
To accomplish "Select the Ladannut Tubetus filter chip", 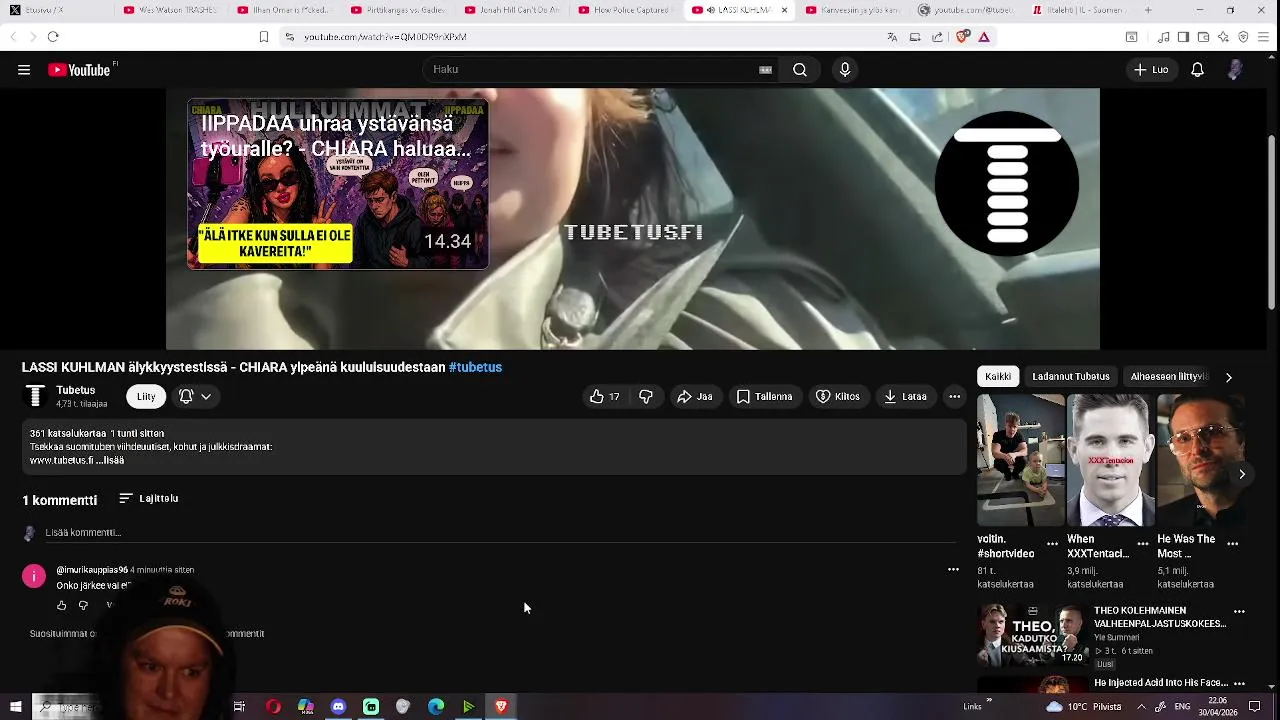I will [1071, 377].
